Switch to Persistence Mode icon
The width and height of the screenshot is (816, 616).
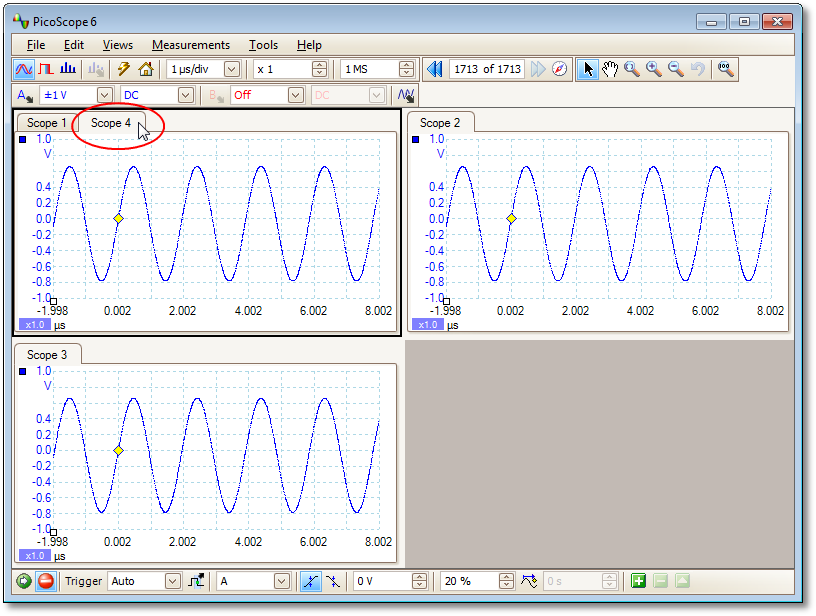pos(46,69)
